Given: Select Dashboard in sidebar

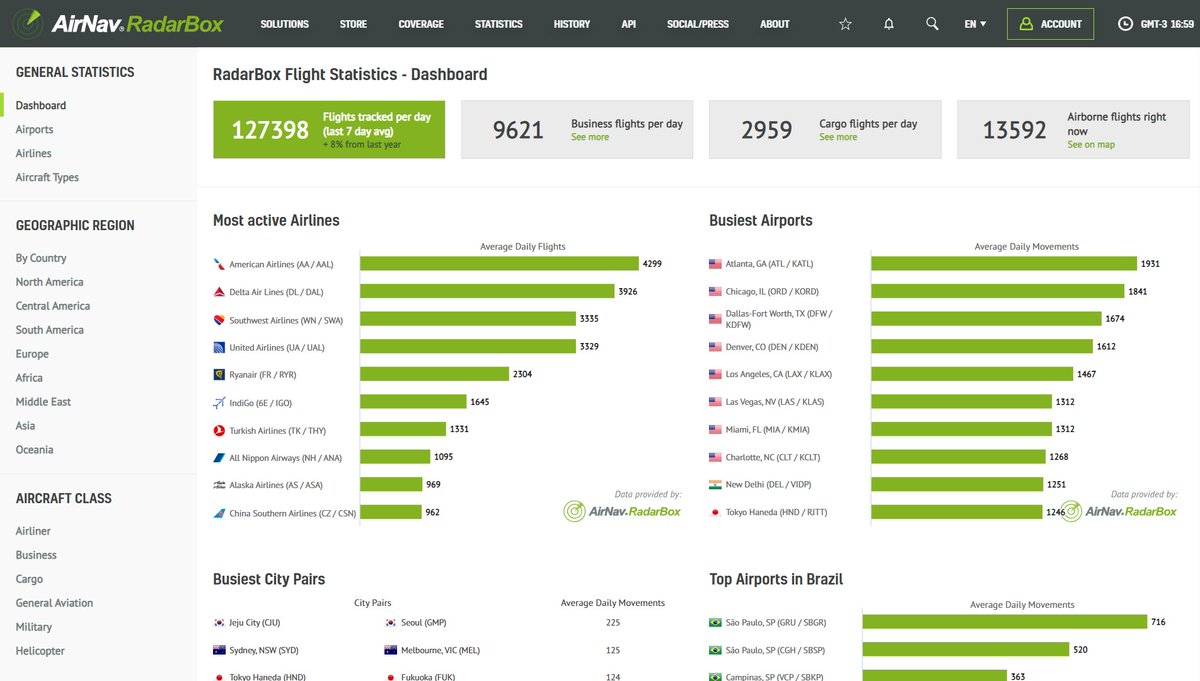Looking at the screenshot, I should (x=41, y=105).
